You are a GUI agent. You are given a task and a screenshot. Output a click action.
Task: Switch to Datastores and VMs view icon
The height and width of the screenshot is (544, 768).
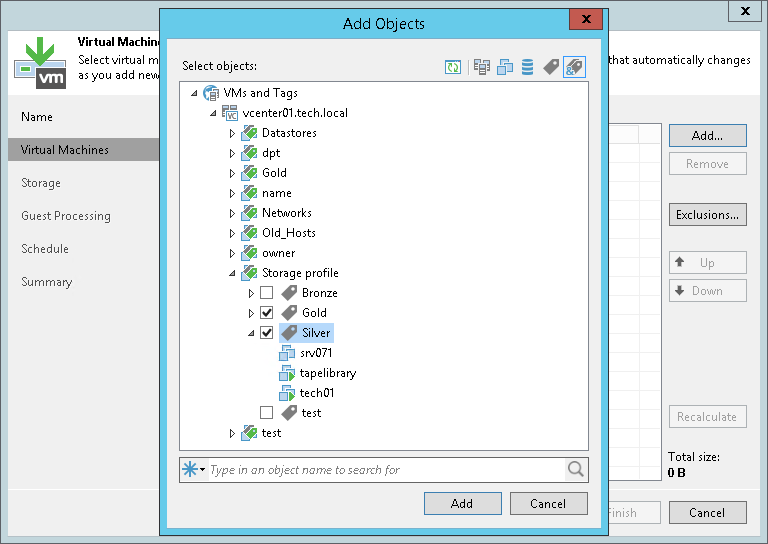coord(528,67)
